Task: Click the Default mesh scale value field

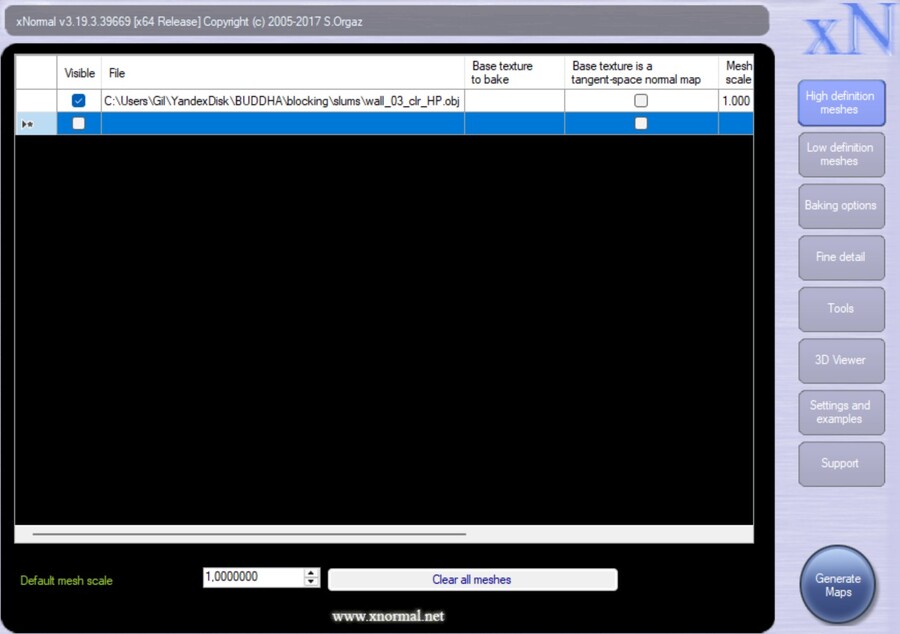Action: pyautogui.click(x=254, y=577)
